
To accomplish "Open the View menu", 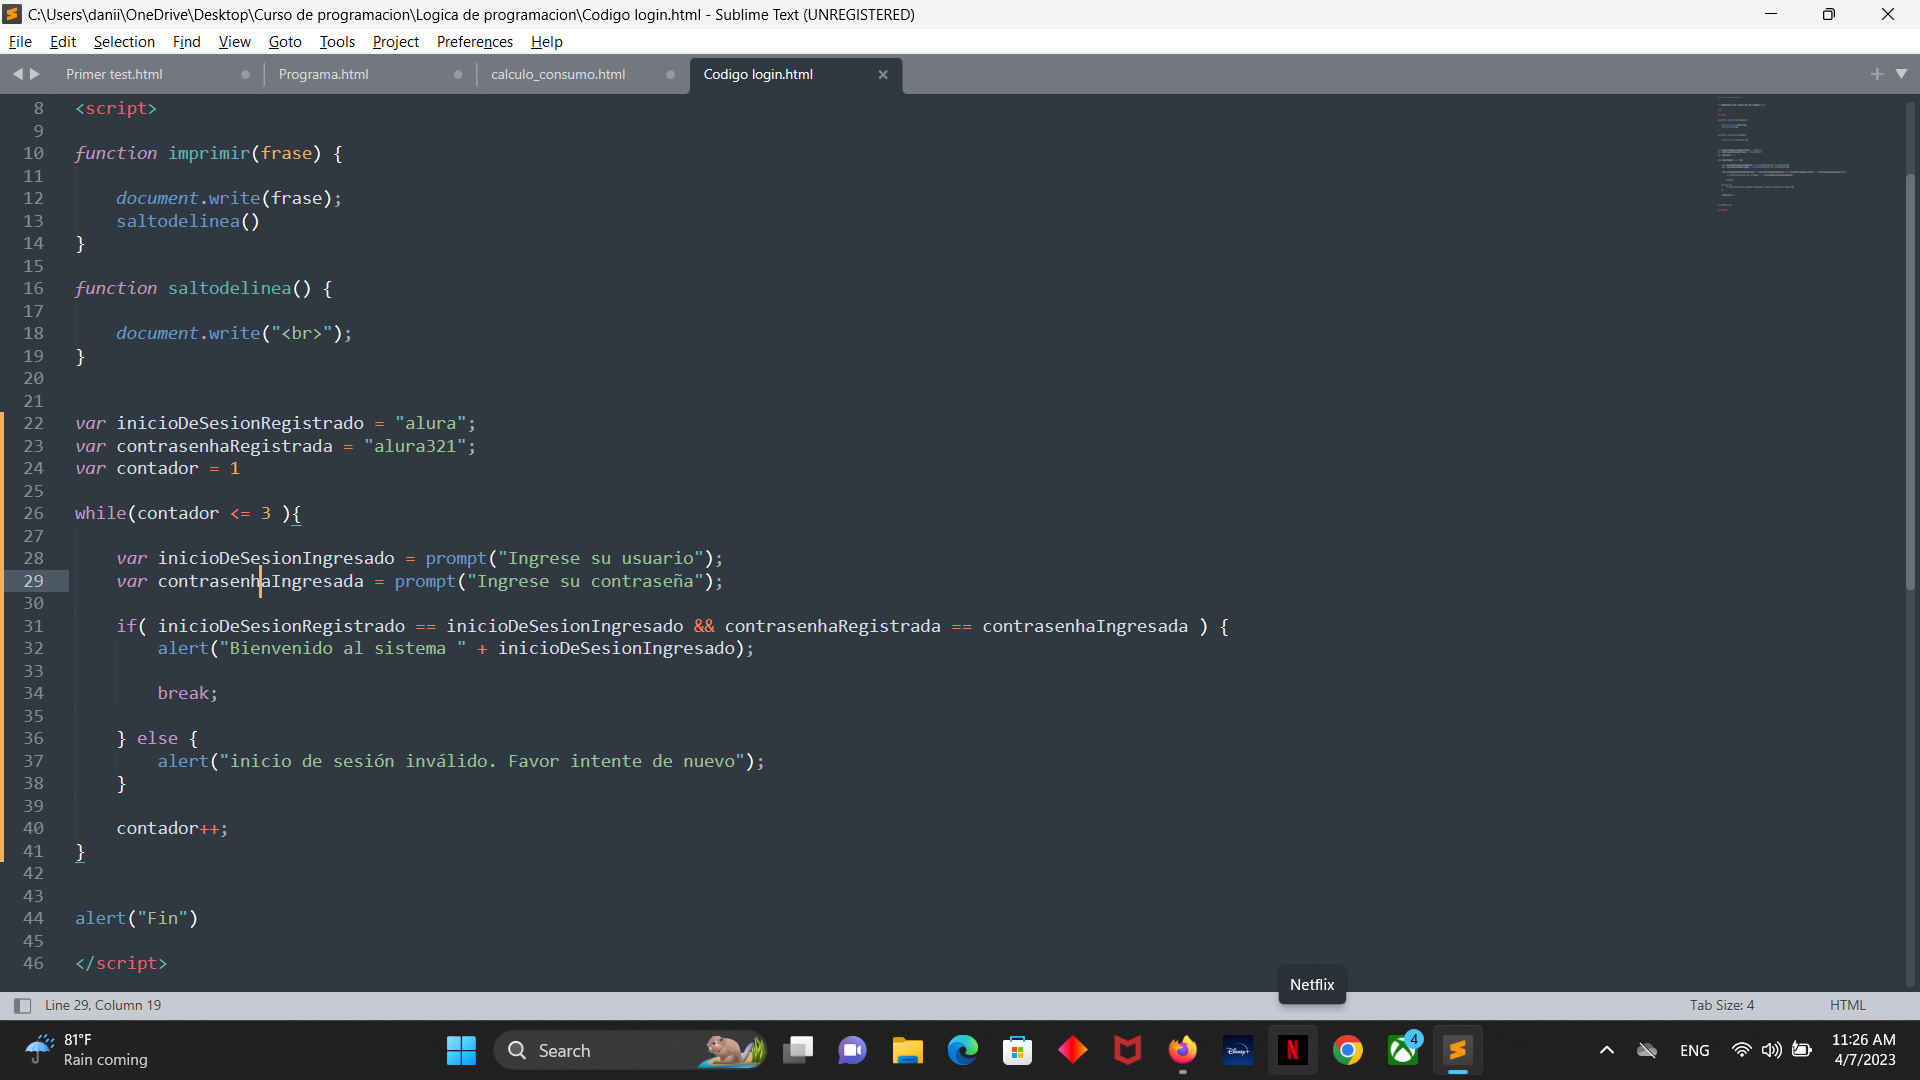I will click(x=234, y=42).
